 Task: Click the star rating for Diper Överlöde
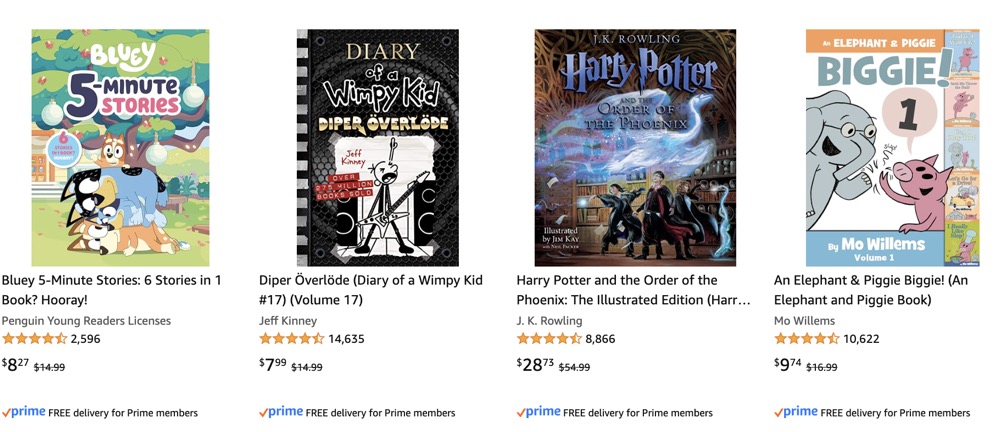point(292,339)
